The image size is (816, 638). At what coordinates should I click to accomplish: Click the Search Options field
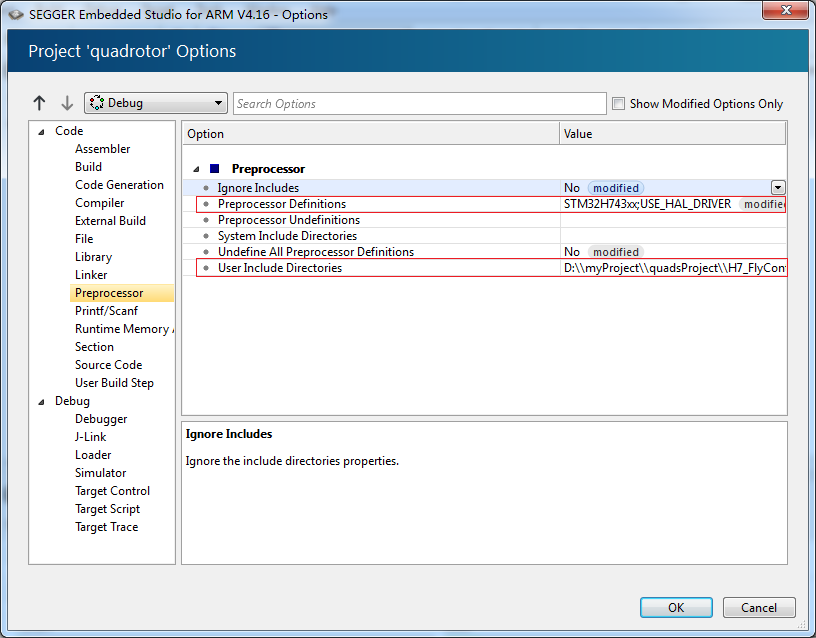coord(419,104)
